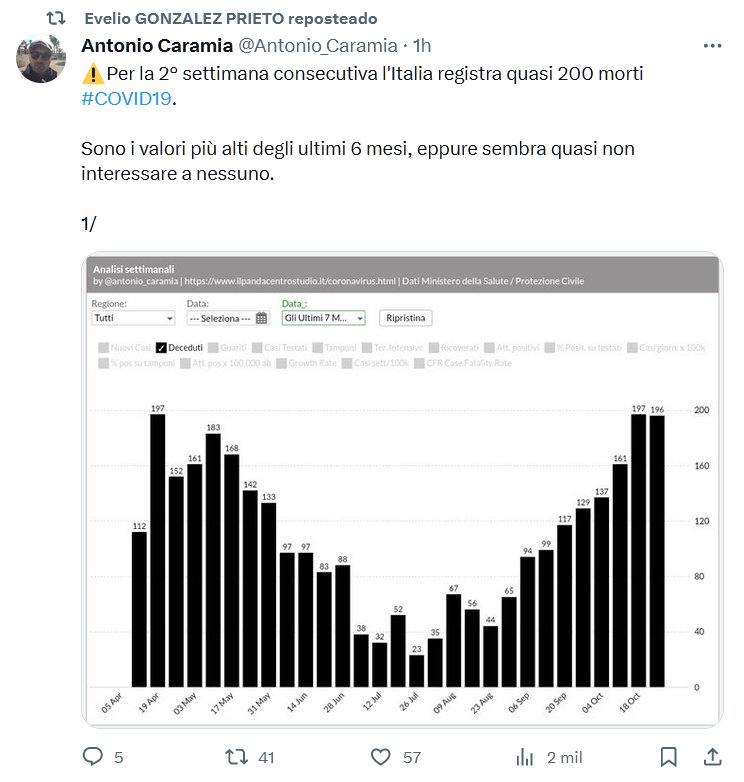This screenshot has height=782, width=744.
Task: Open tweet view analytics icon
Action: tap(524, 757)
